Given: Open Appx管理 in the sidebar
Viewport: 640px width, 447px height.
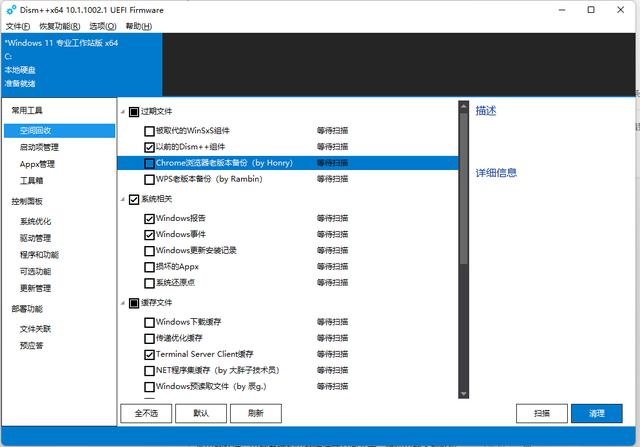Looking at the screenshot, I should pyautogui.click(x=38, y=164).
